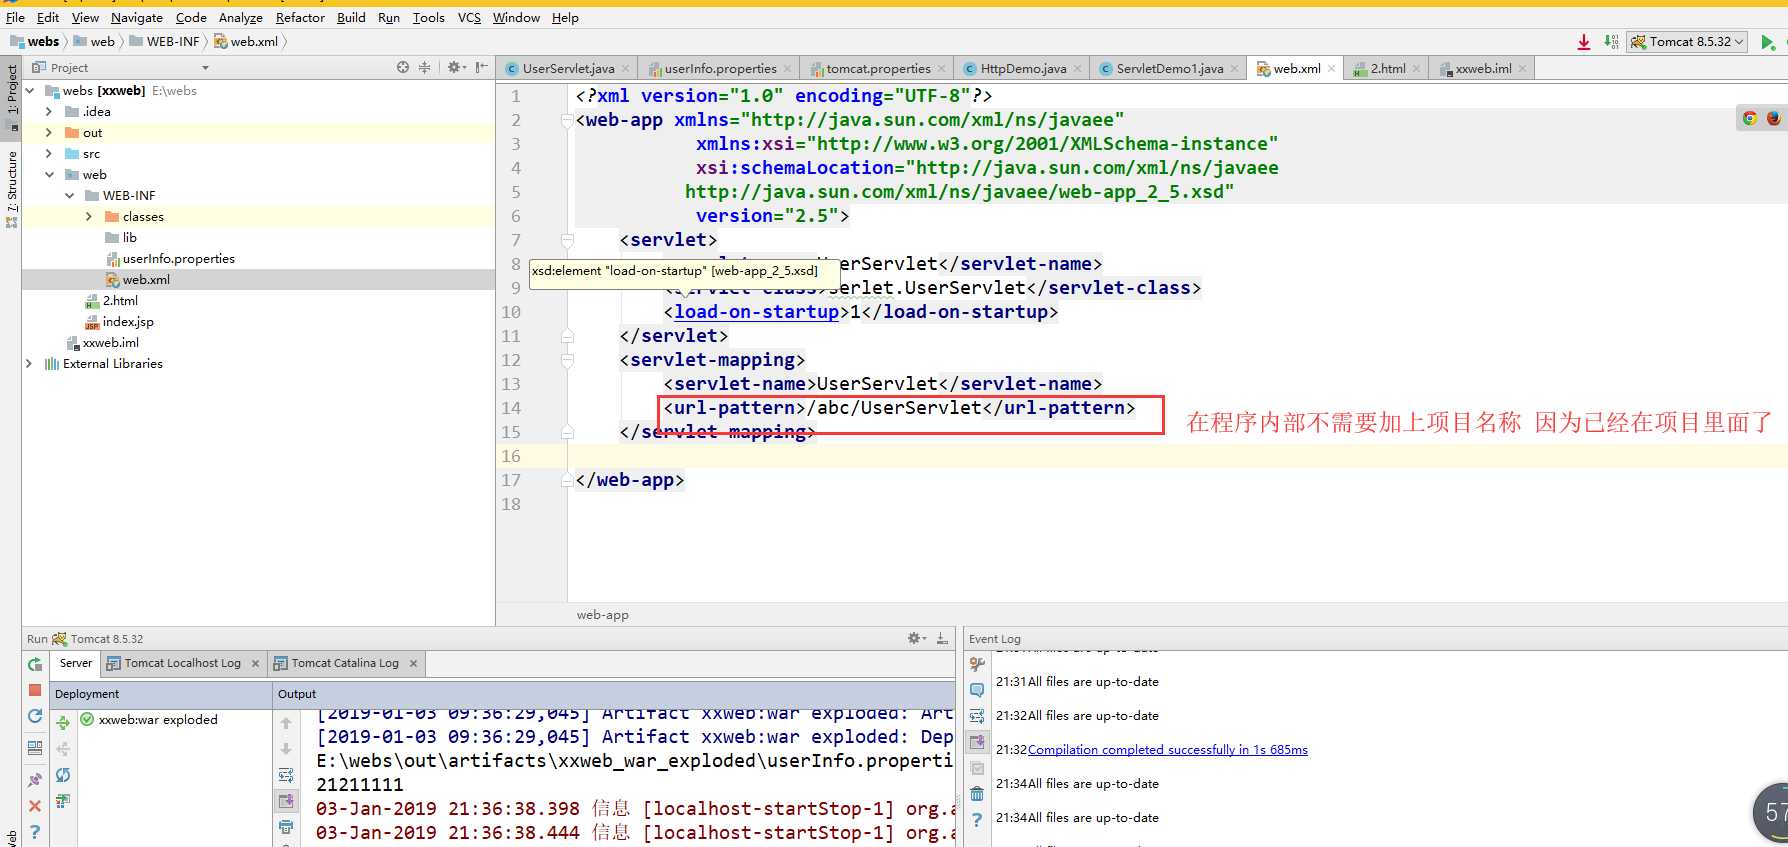
Task: Open web.xml preview in Chrome
Action: tap(1750, 118)
